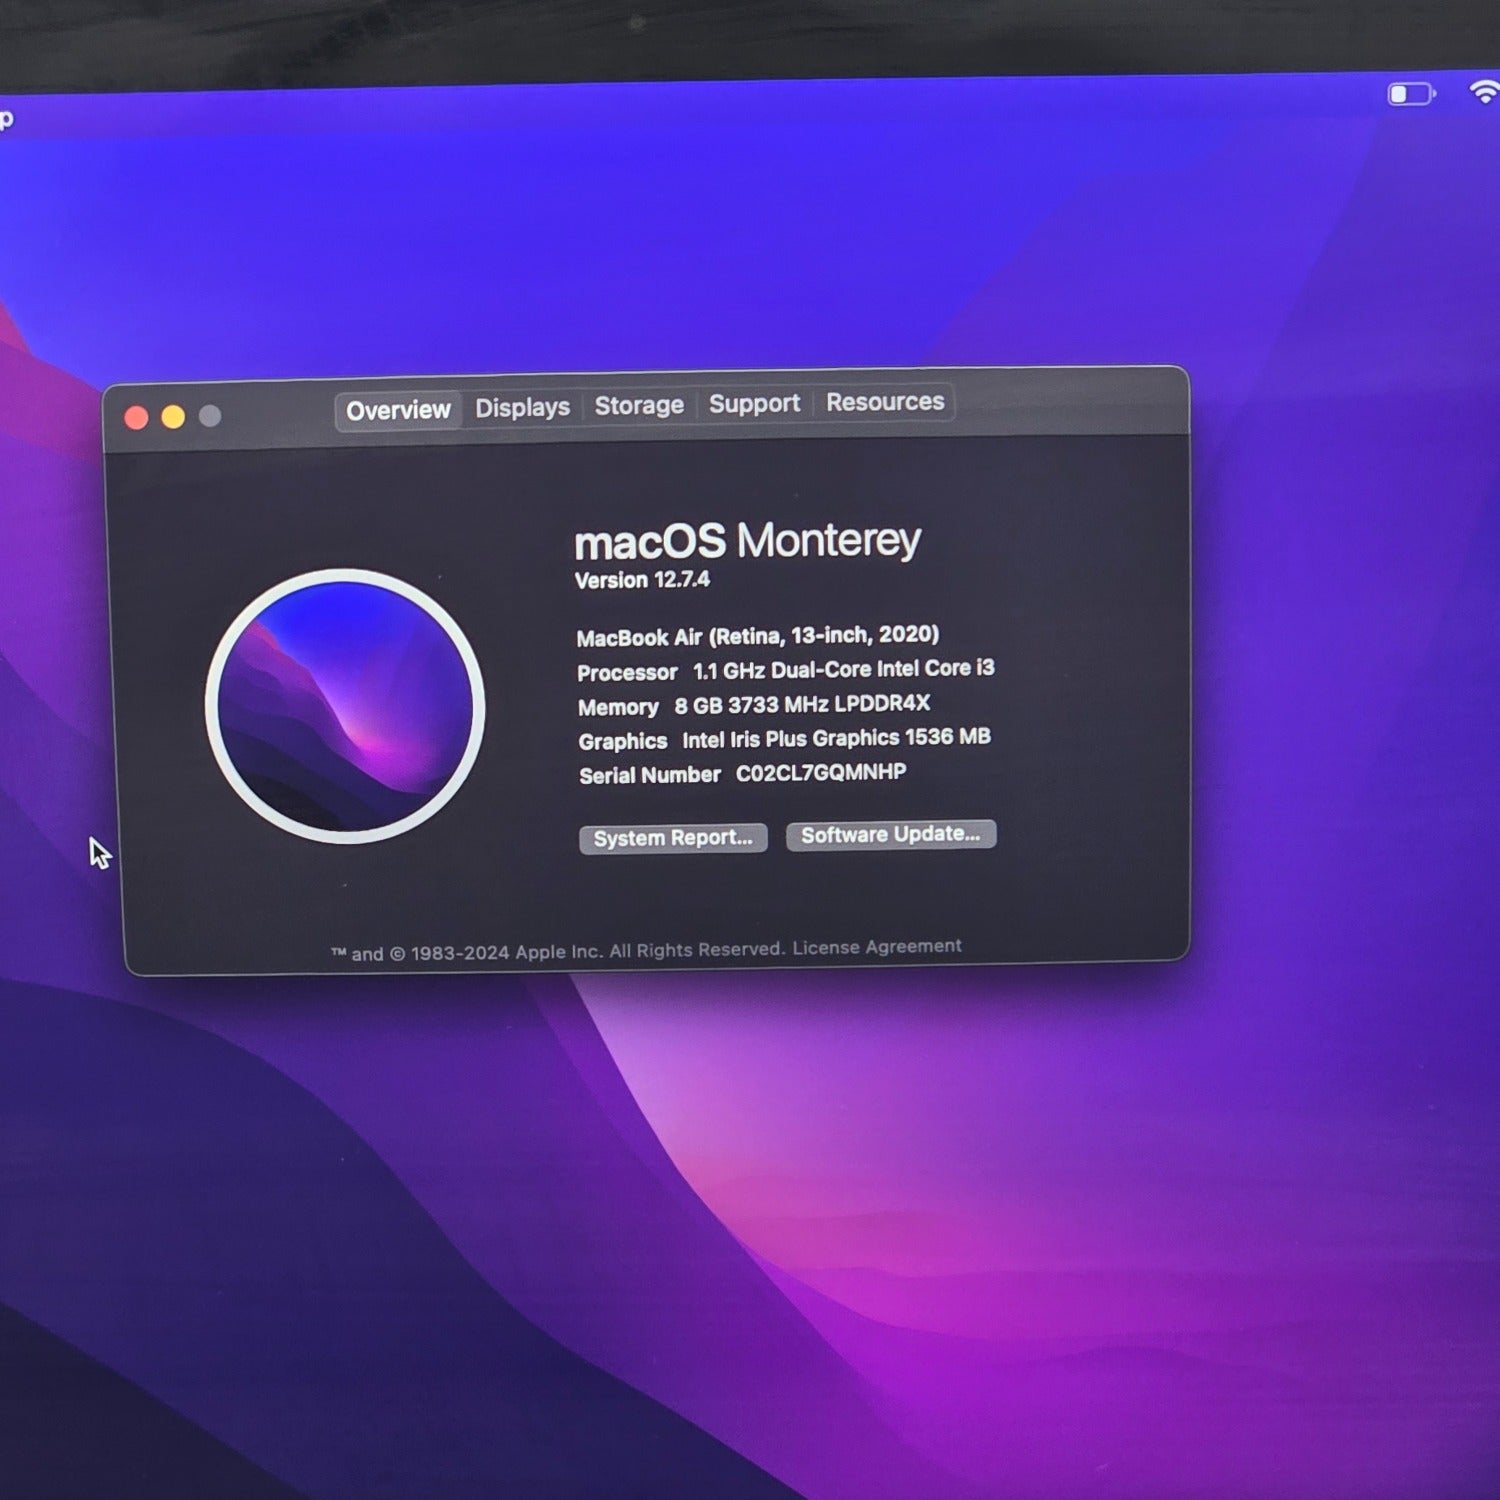Image resolution: width=1500 pixels, height=1500 pixels.
Task: Open the Wi-Fi menu bar icon
Action: [1484, 92]
